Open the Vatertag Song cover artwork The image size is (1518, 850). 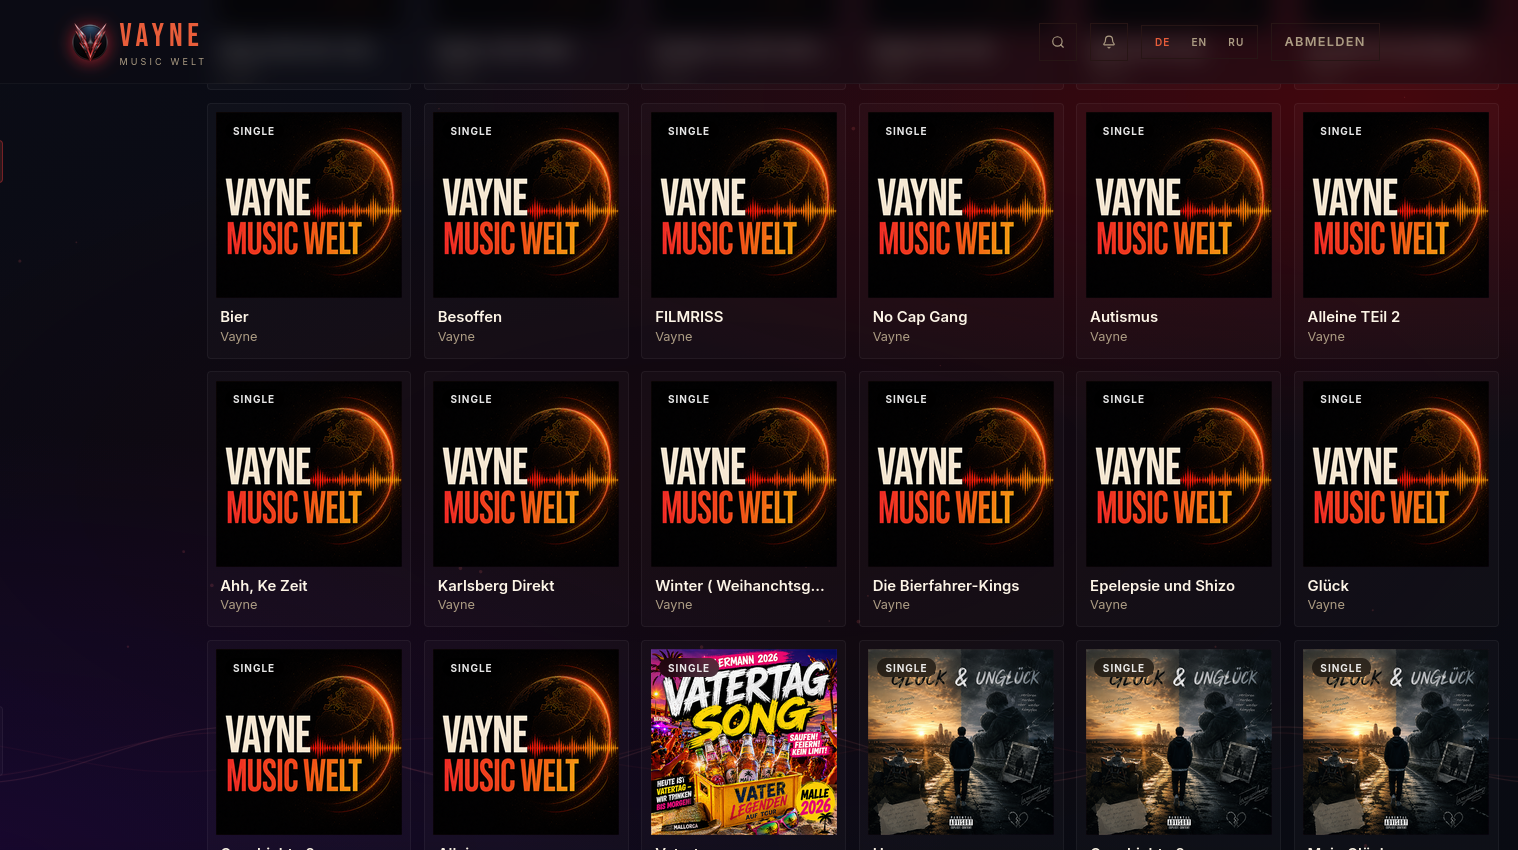point(744,742)
